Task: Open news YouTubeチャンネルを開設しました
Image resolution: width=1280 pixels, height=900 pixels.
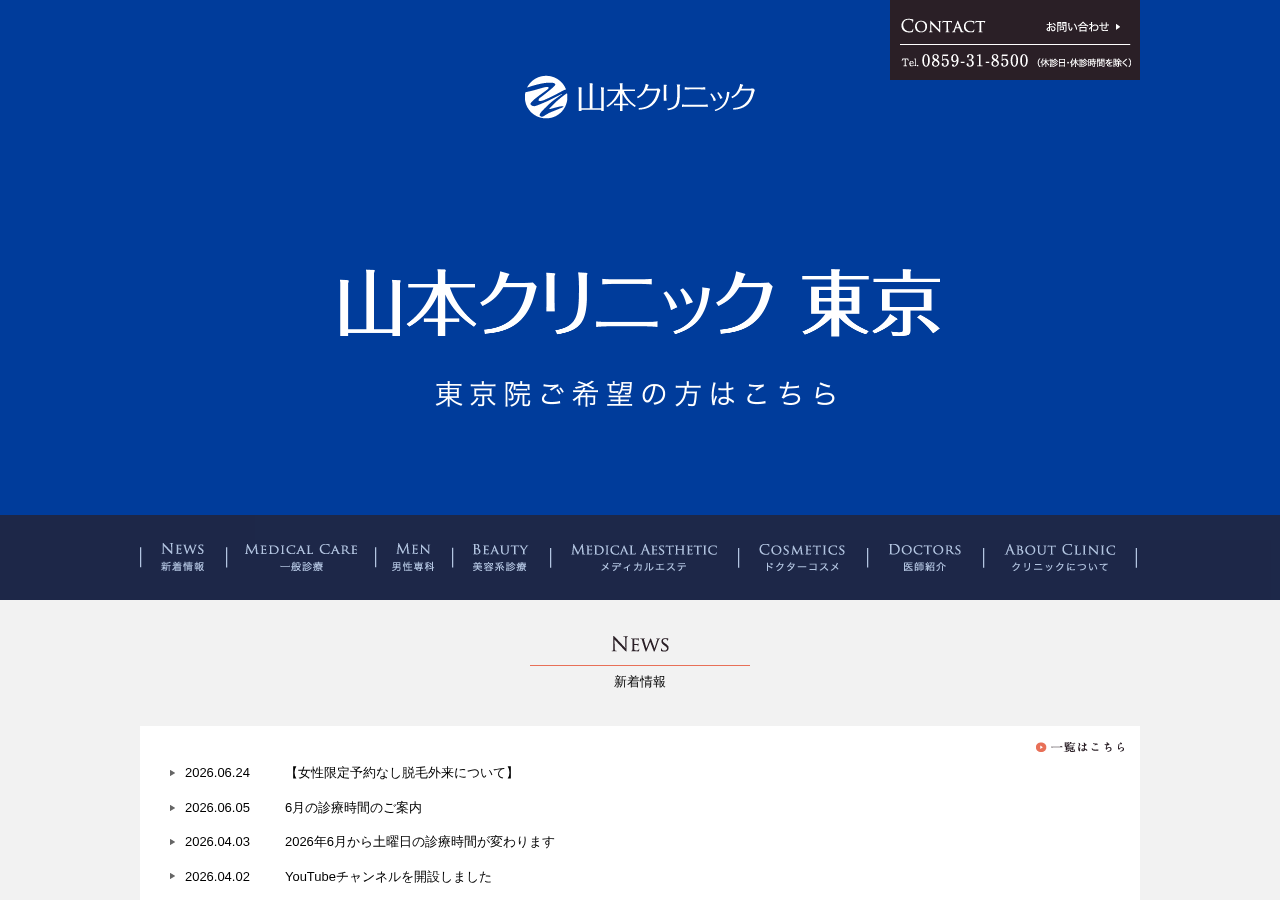Action: 388,877
